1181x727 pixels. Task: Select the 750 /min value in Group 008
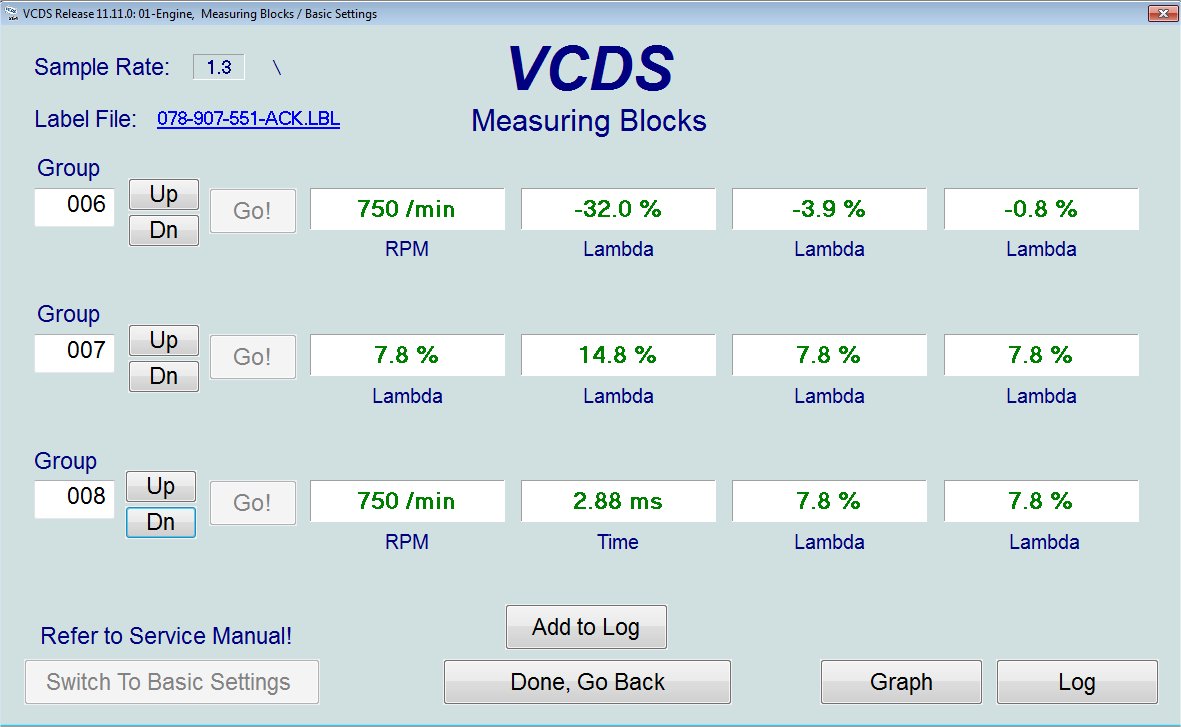coord(407,501)
